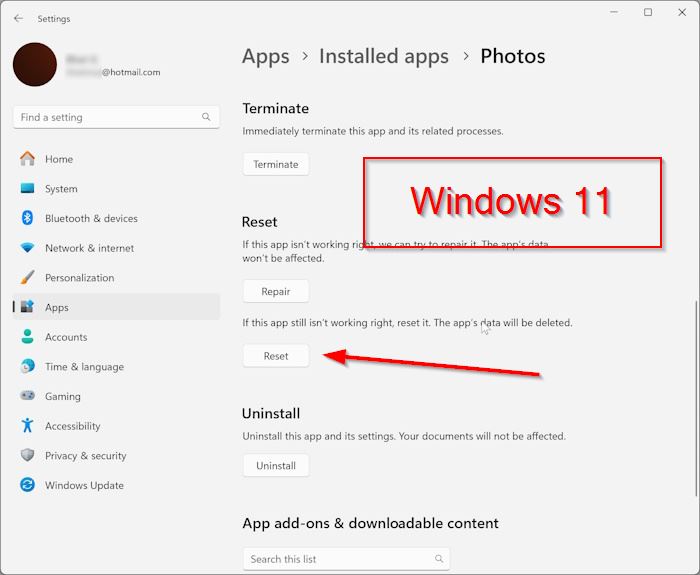Click the Privacy & security shield icon
Screen dimensions: 700x575
point(27,455)
